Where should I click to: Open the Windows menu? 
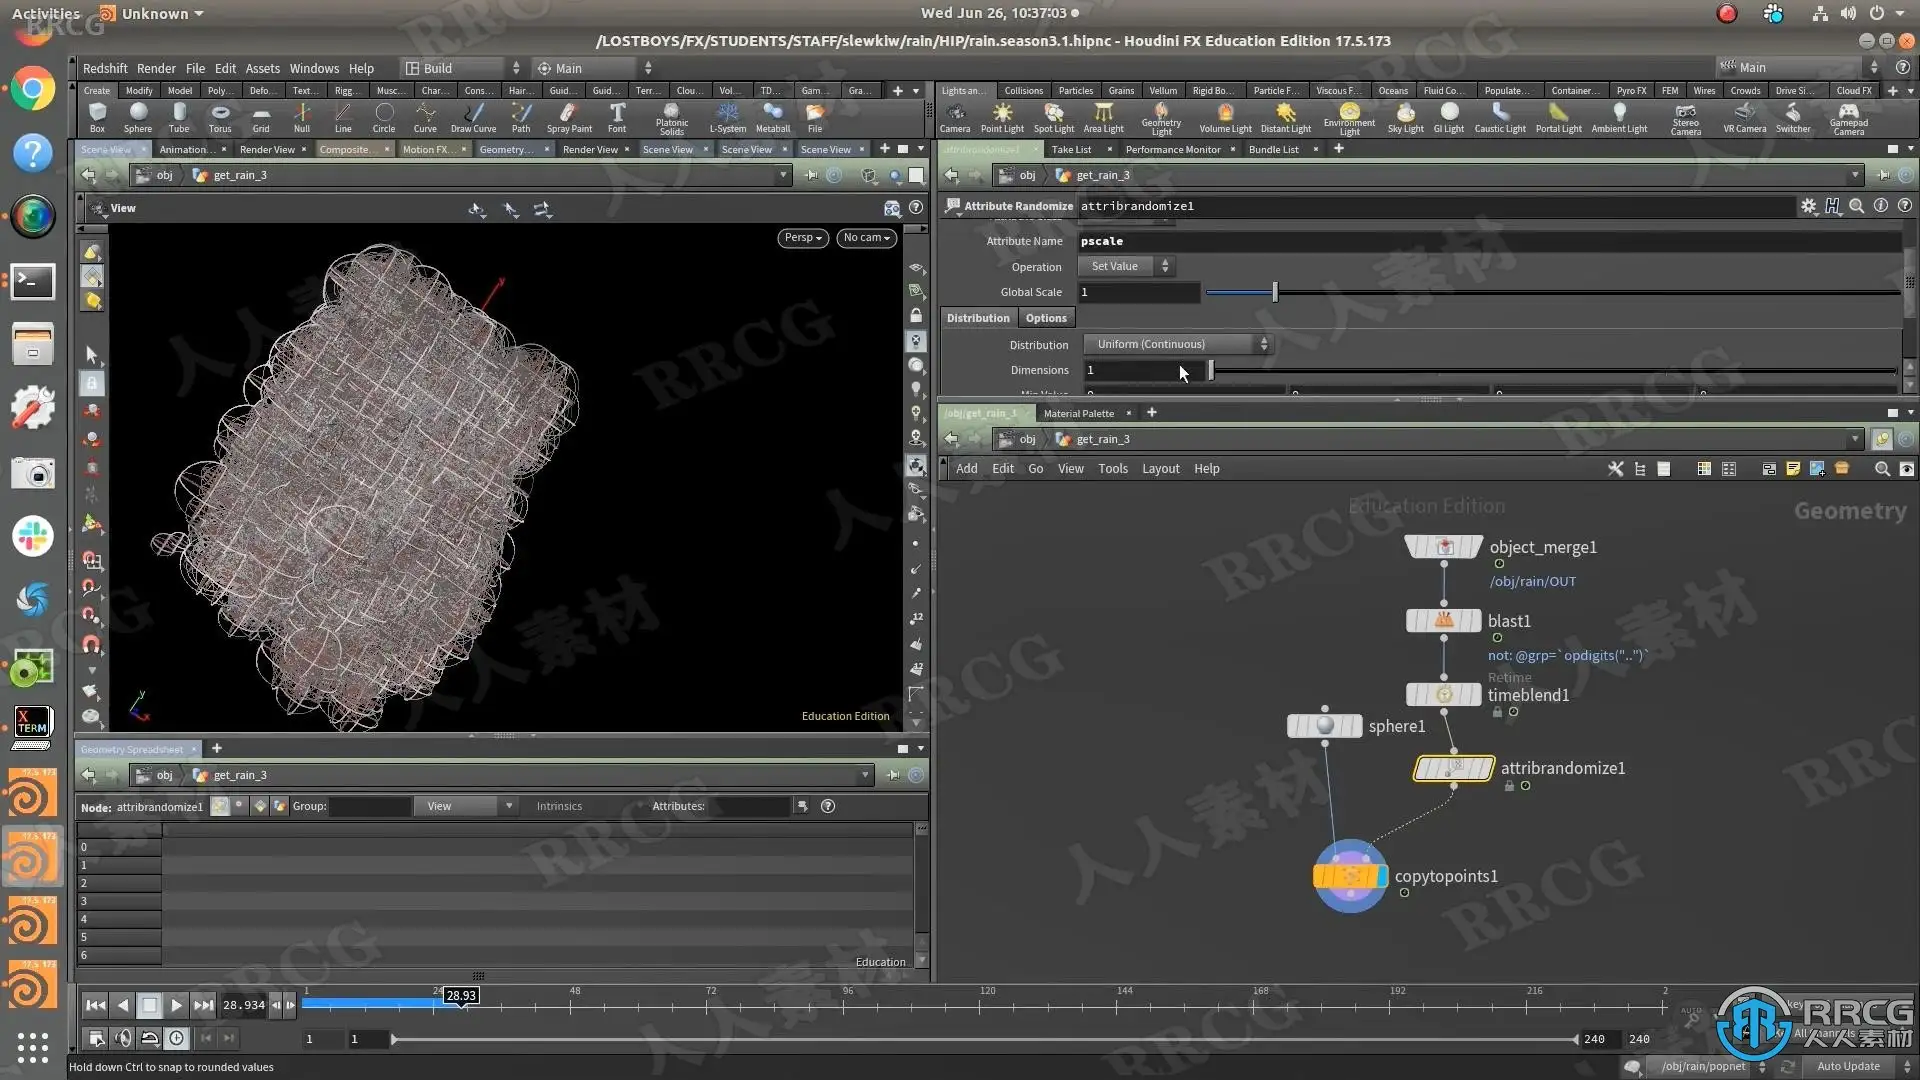314,68
